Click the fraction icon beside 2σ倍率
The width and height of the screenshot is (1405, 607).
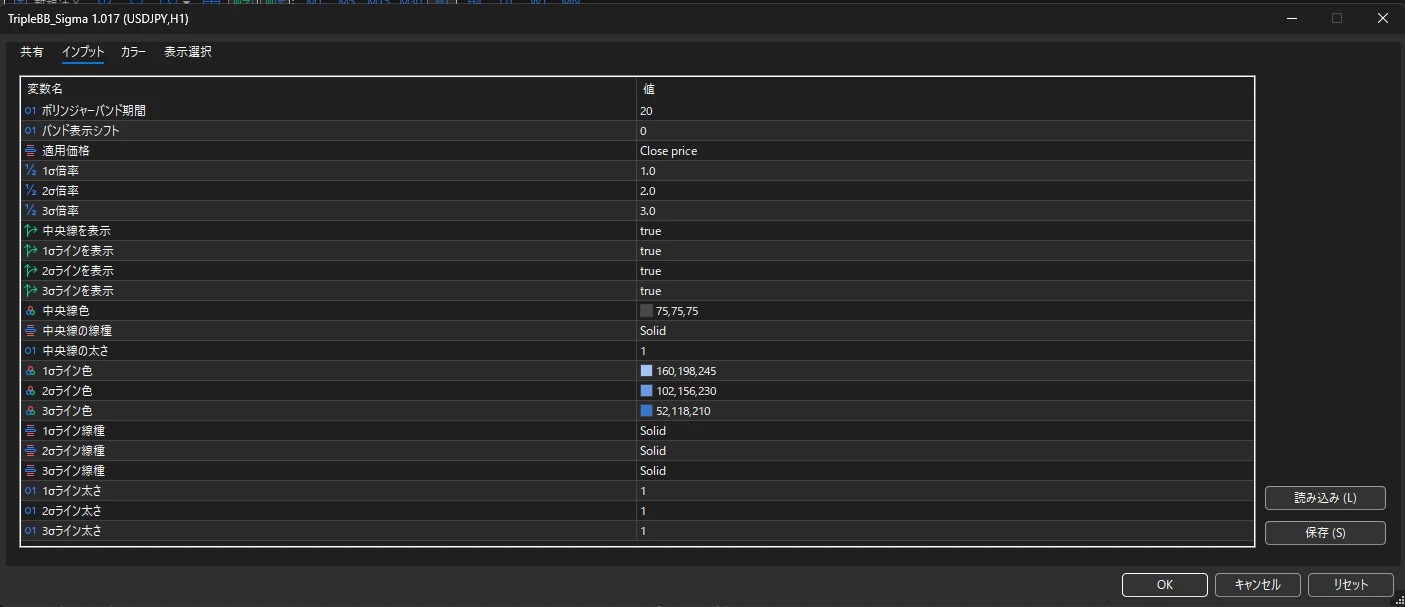click(x=30, y=191)
